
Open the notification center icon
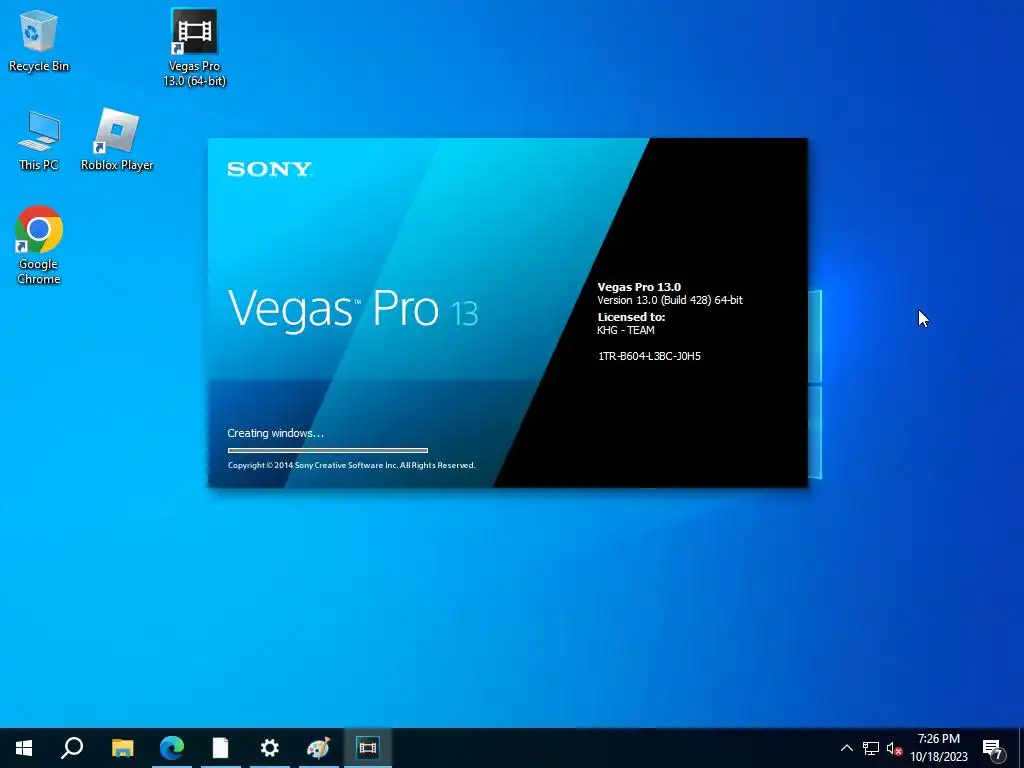[x=993, y=749]
